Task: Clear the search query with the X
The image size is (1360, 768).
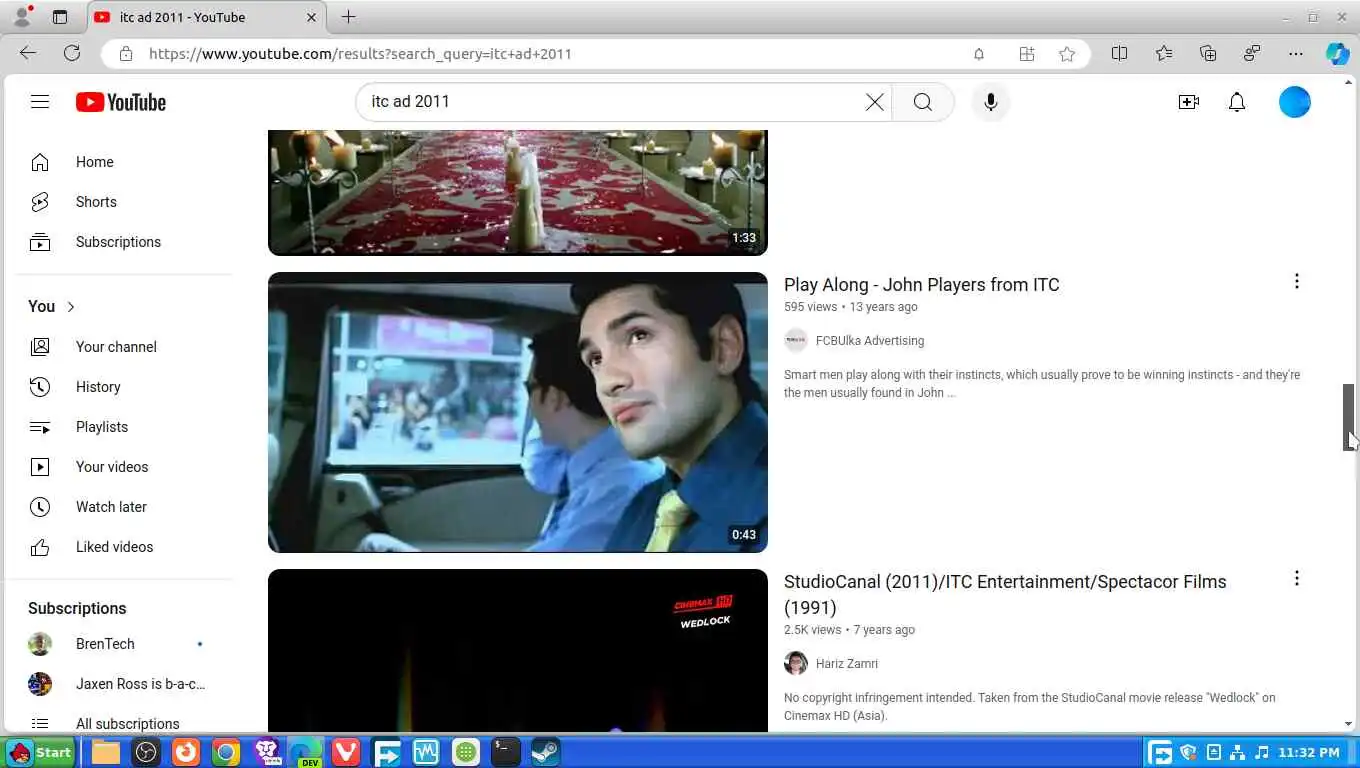Action: 875,102
